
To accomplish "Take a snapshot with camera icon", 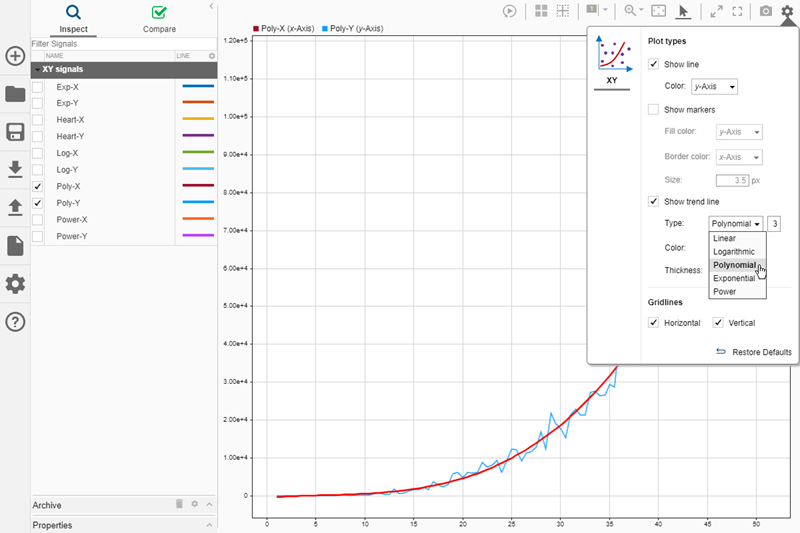I will pyautogui.click(x=765, y=11).
